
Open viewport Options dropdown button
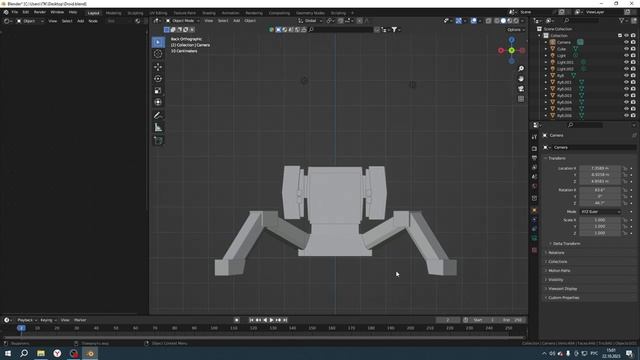pyautogui.click(x=515, y=30)
